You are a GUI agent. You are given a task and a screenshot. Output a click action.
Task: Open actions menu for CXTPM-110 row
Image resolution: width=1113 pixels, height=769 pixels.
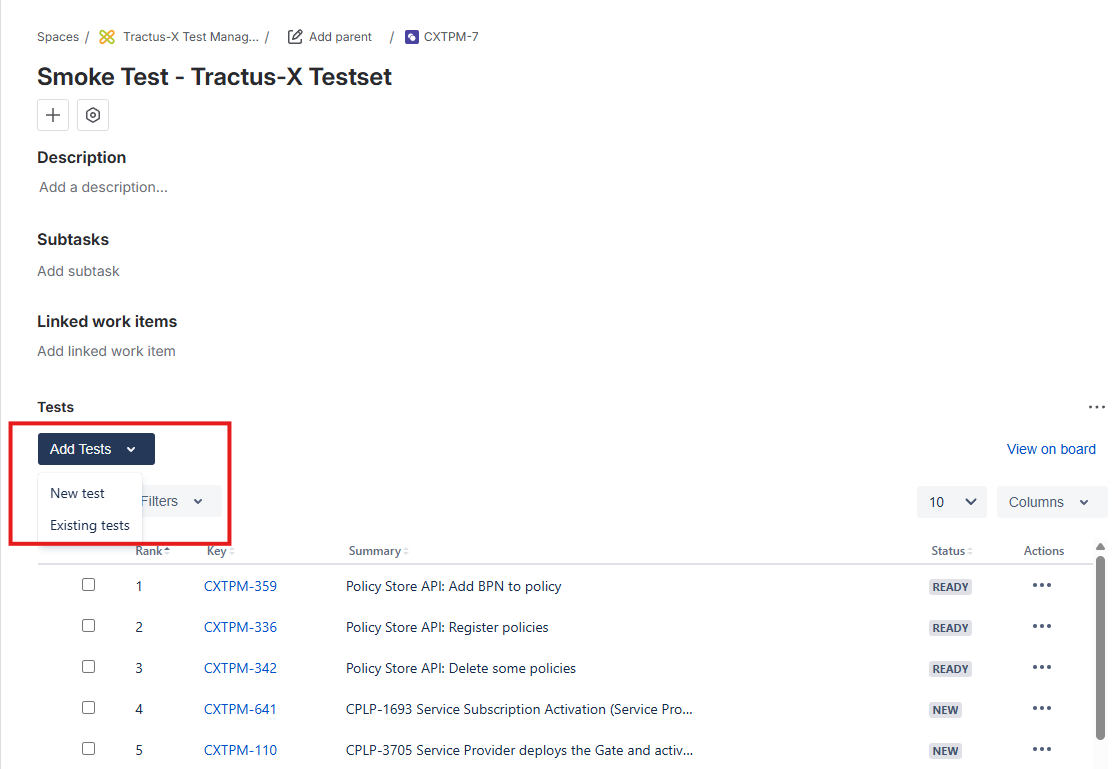tap(1042, 749)
